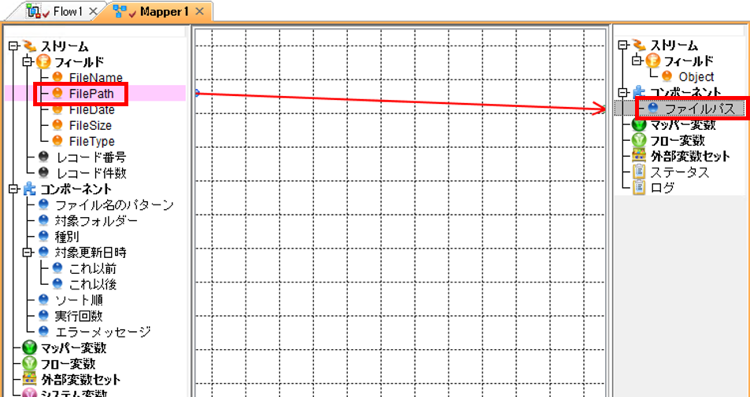Click the left フィールド orange icon
This screenshot has width=750, height=397.
44,62
